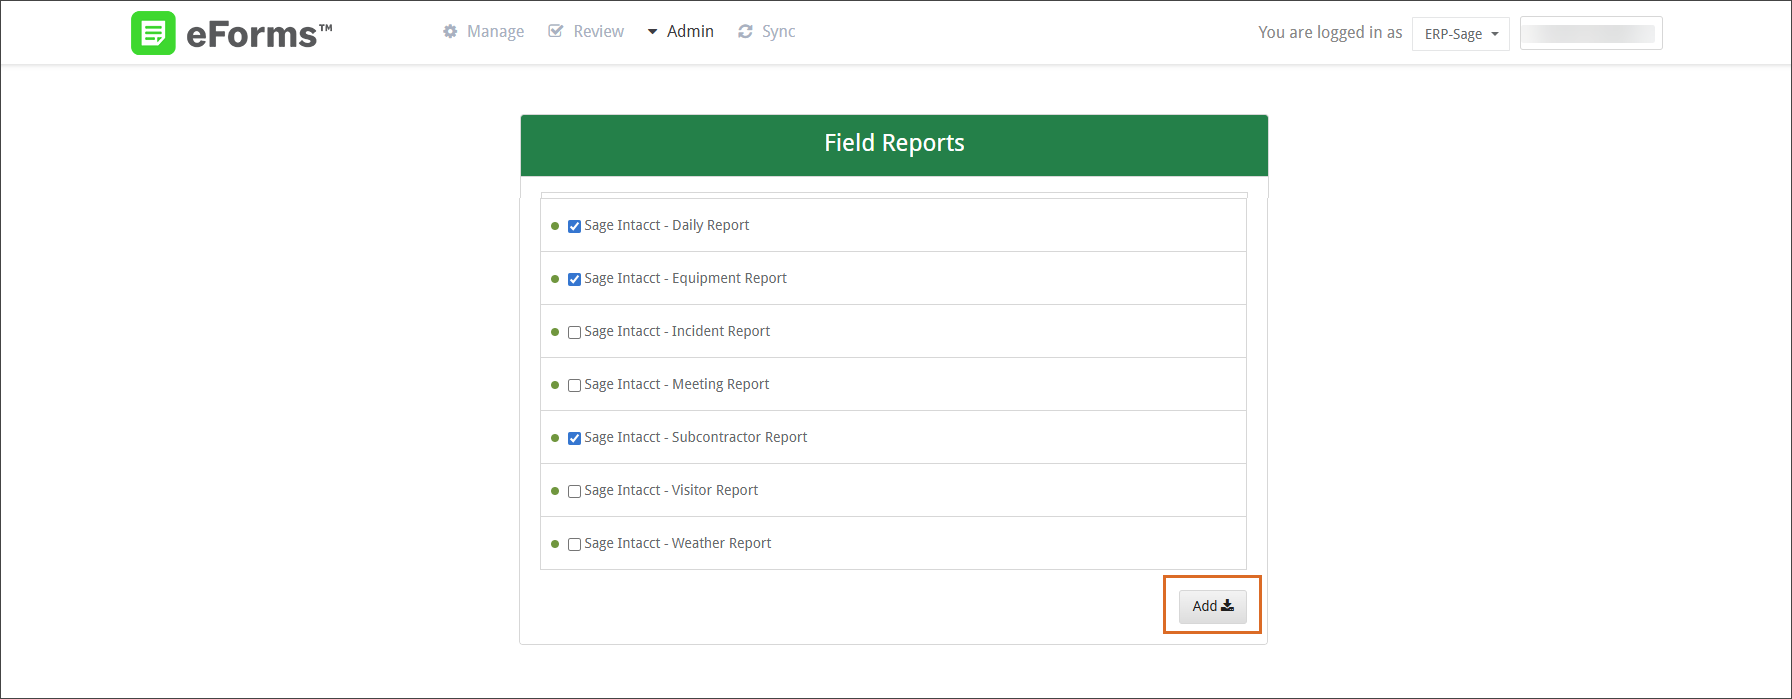
Task: Click the 'You are logged in as' text
Action: [x=1330, y=32]
